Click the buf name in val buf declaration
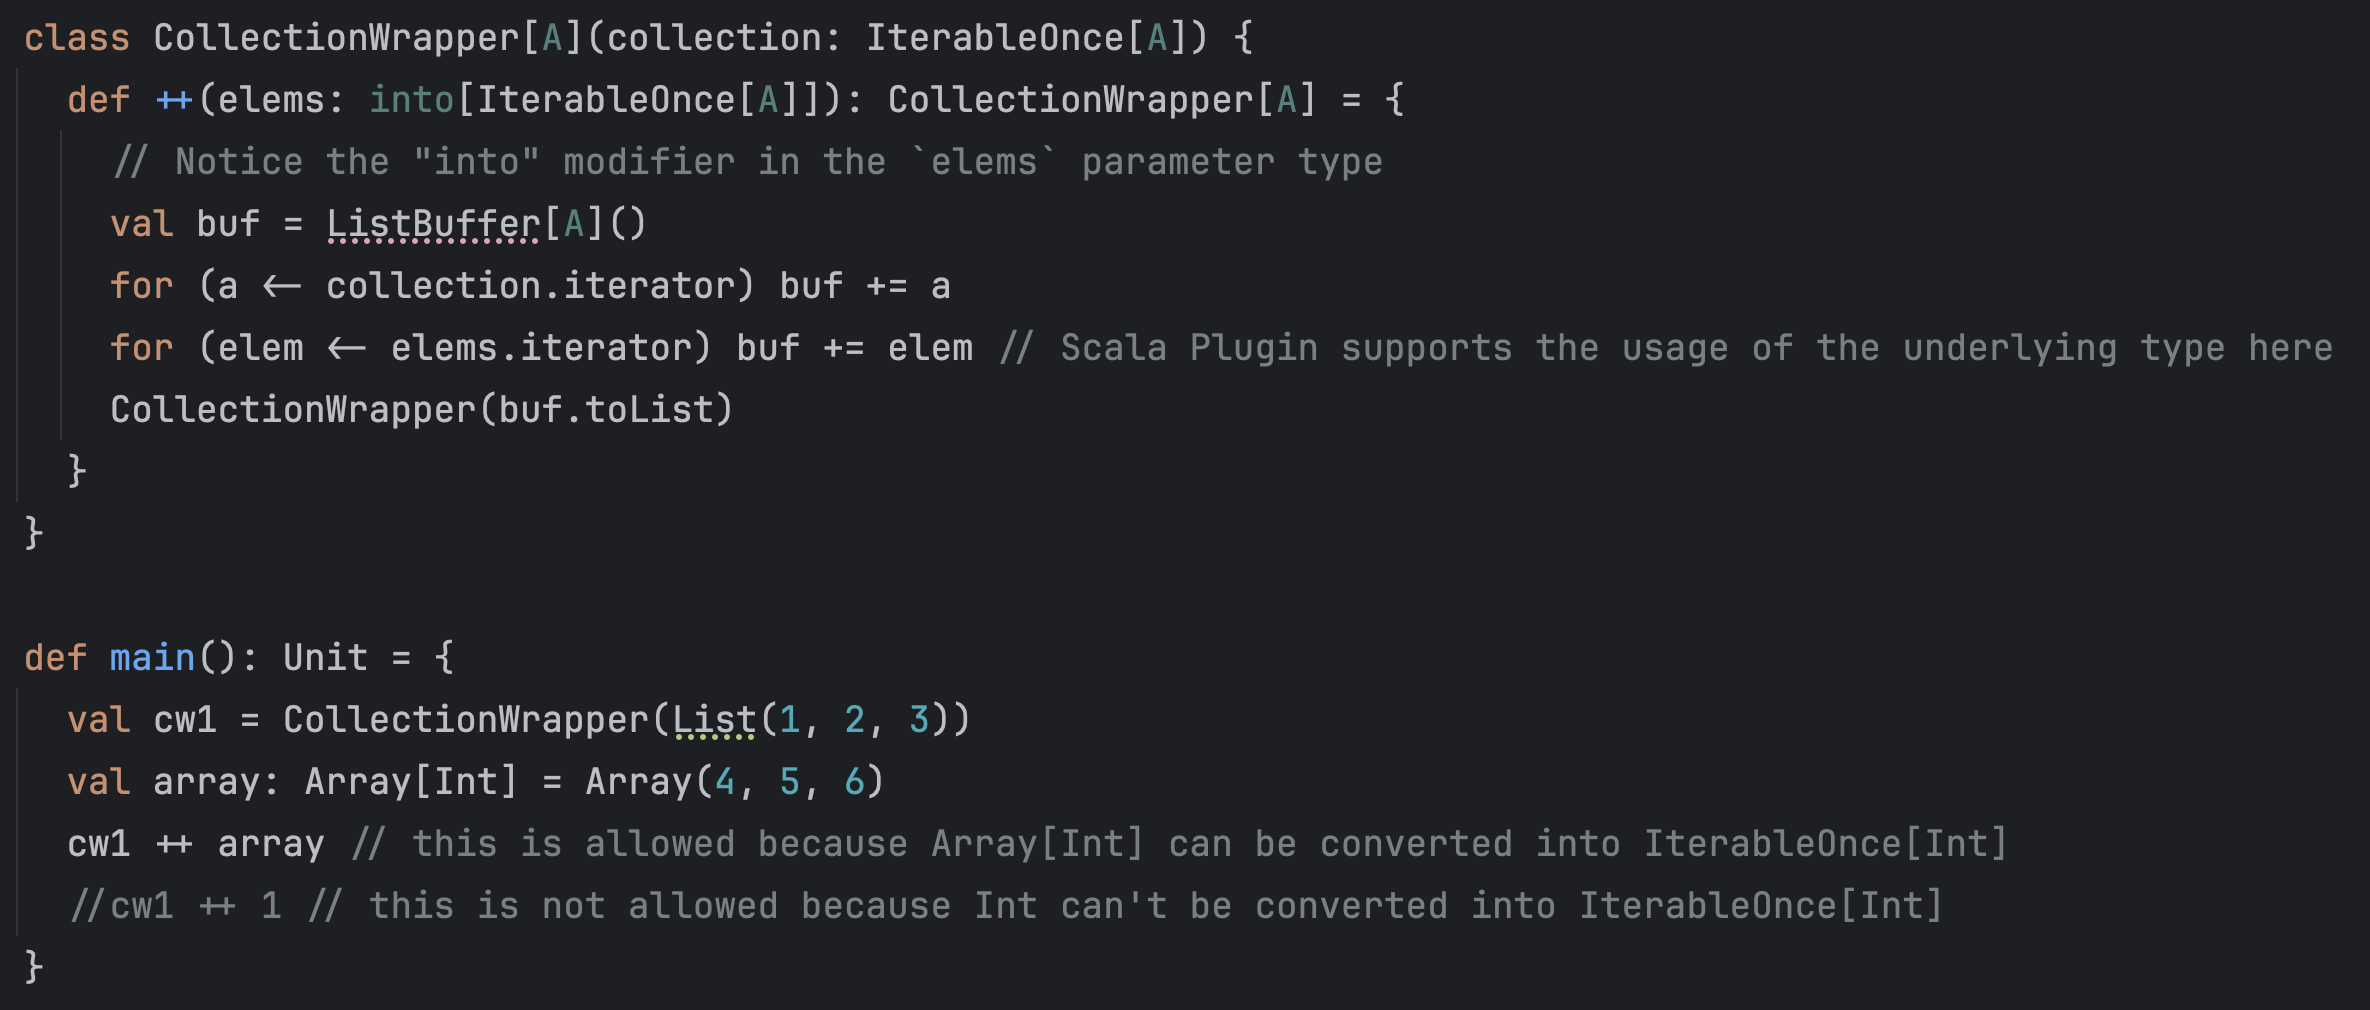This screenshot has height=1010, width=2370. (228, 224)
